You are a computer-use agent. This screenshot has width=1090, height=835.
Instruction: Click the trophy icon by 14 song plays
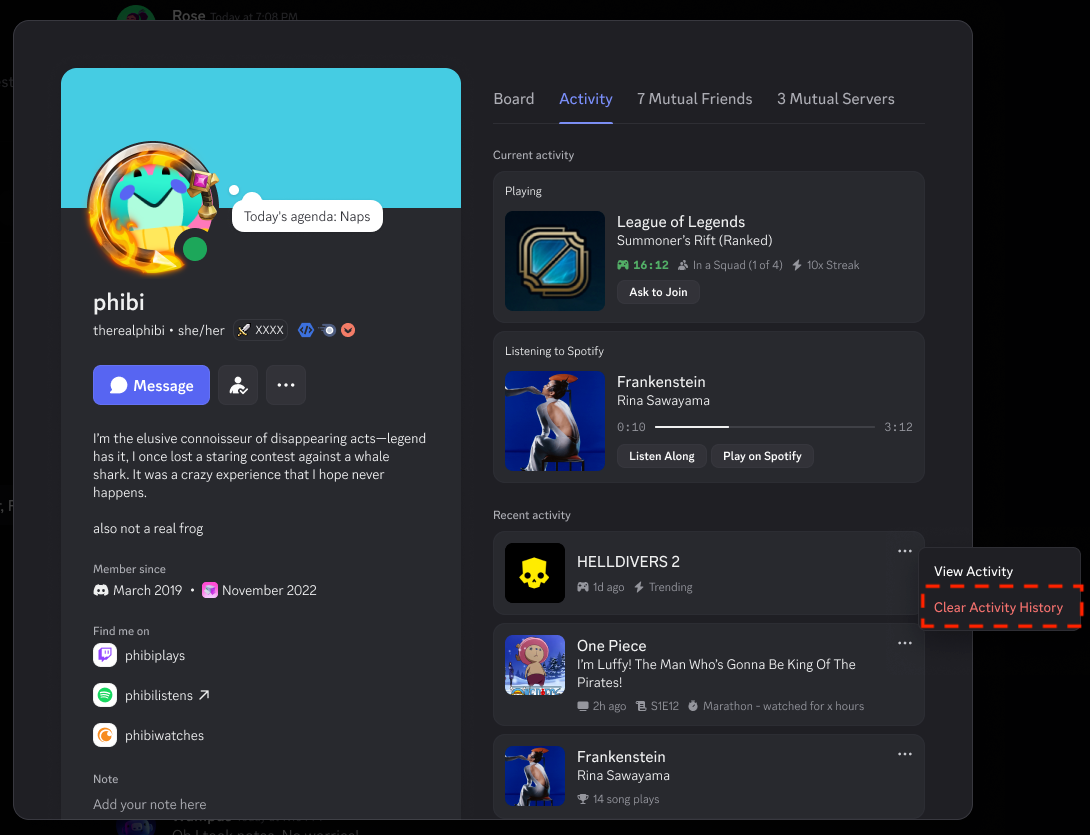[x=583, y=799]
